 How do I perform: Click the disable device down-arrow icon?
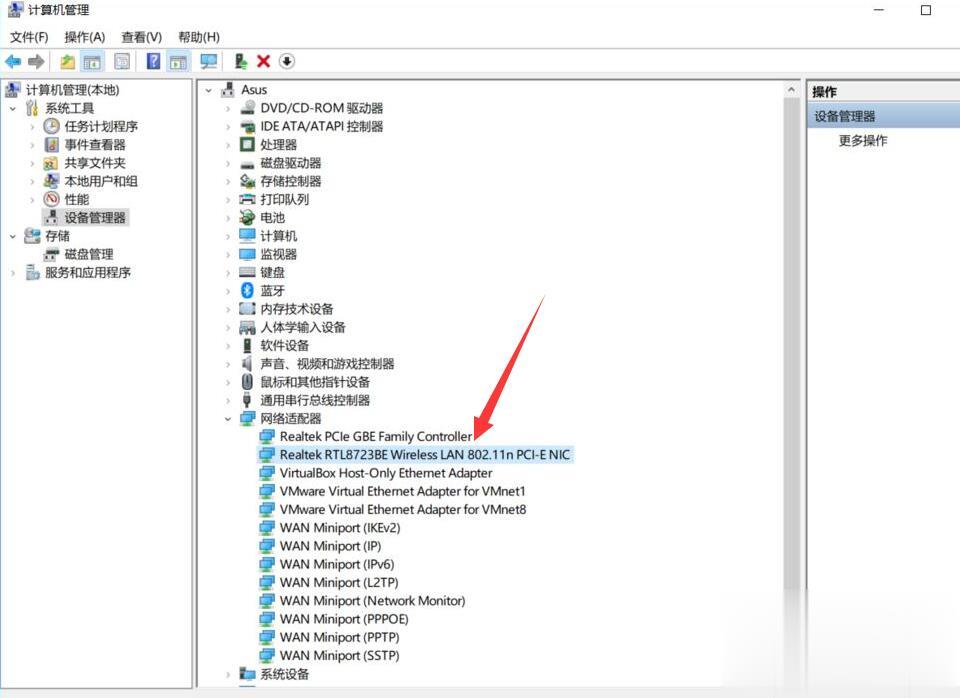tap(287, 61)
